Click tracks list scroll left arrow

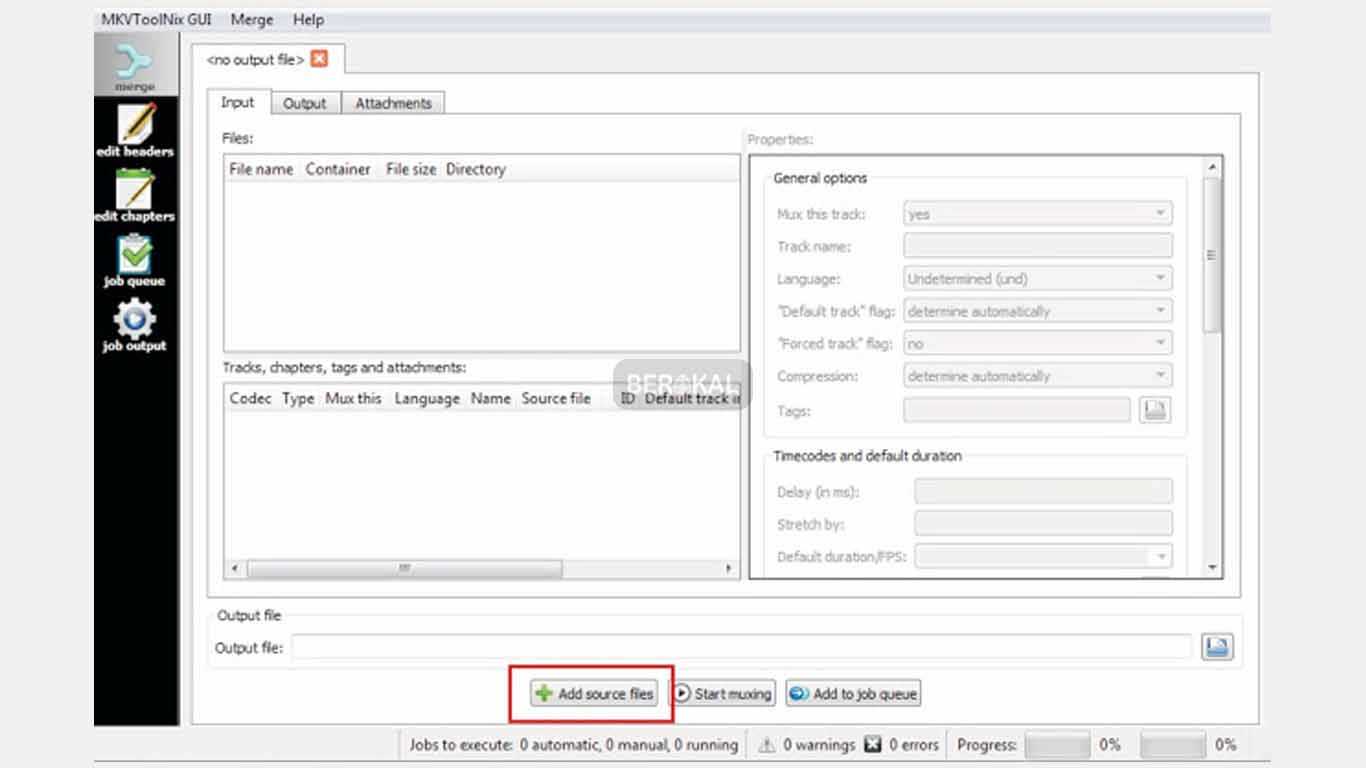235,568
